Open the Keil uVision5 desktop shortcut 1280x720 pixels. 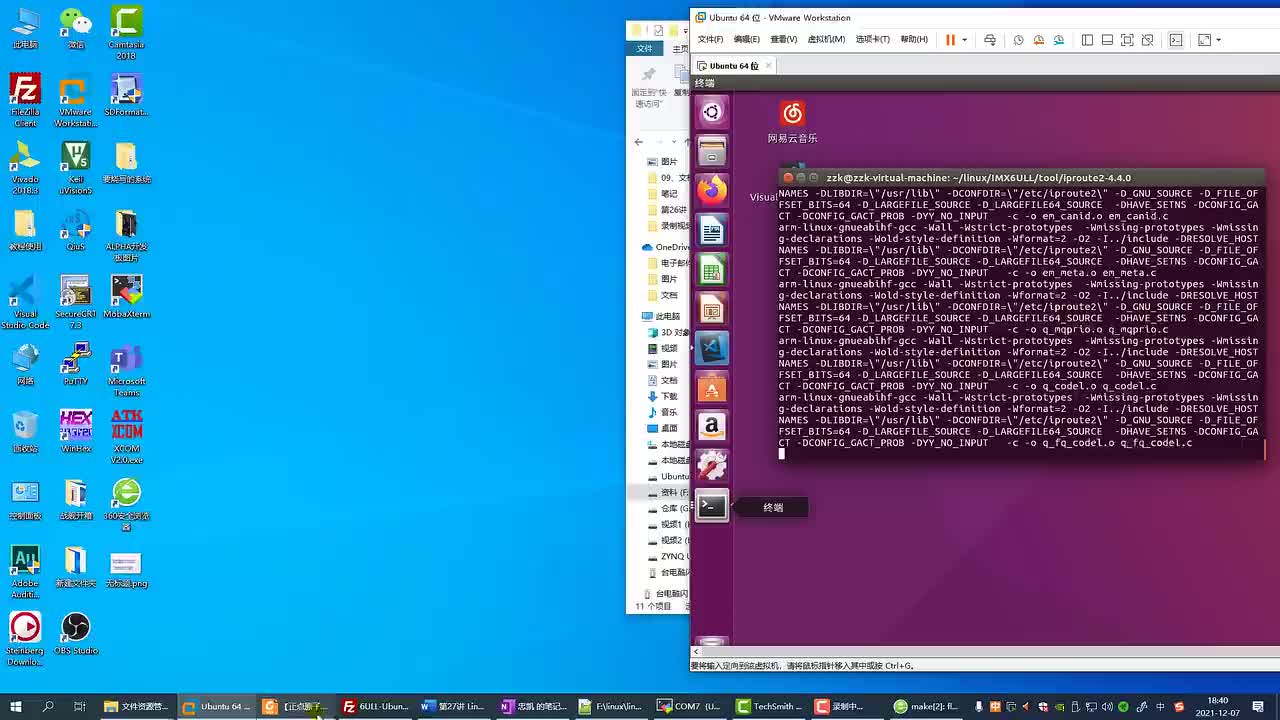coord(76,168)
